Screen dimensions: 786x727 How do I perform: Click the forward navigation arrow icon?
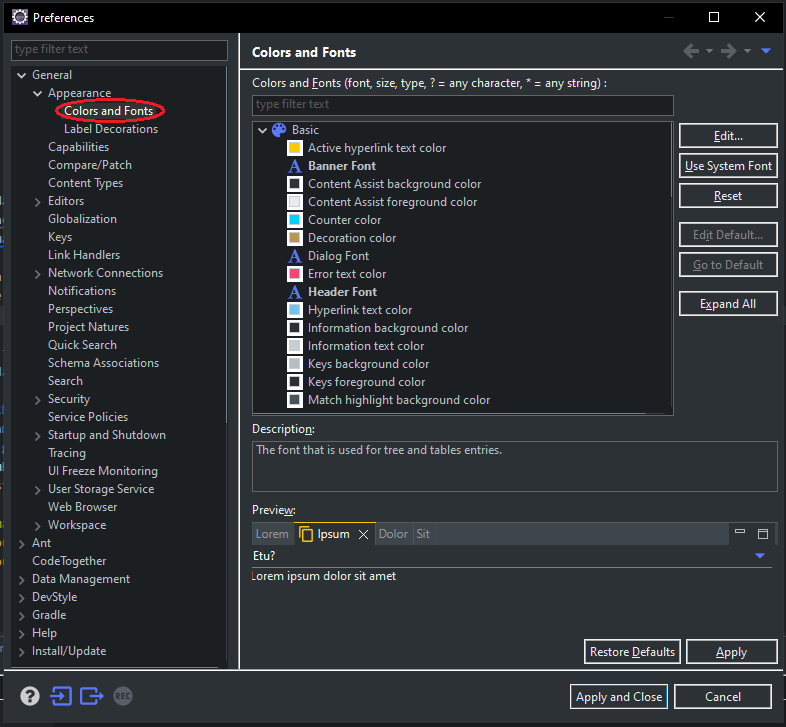pyautogui.click(x=728, y=51)
